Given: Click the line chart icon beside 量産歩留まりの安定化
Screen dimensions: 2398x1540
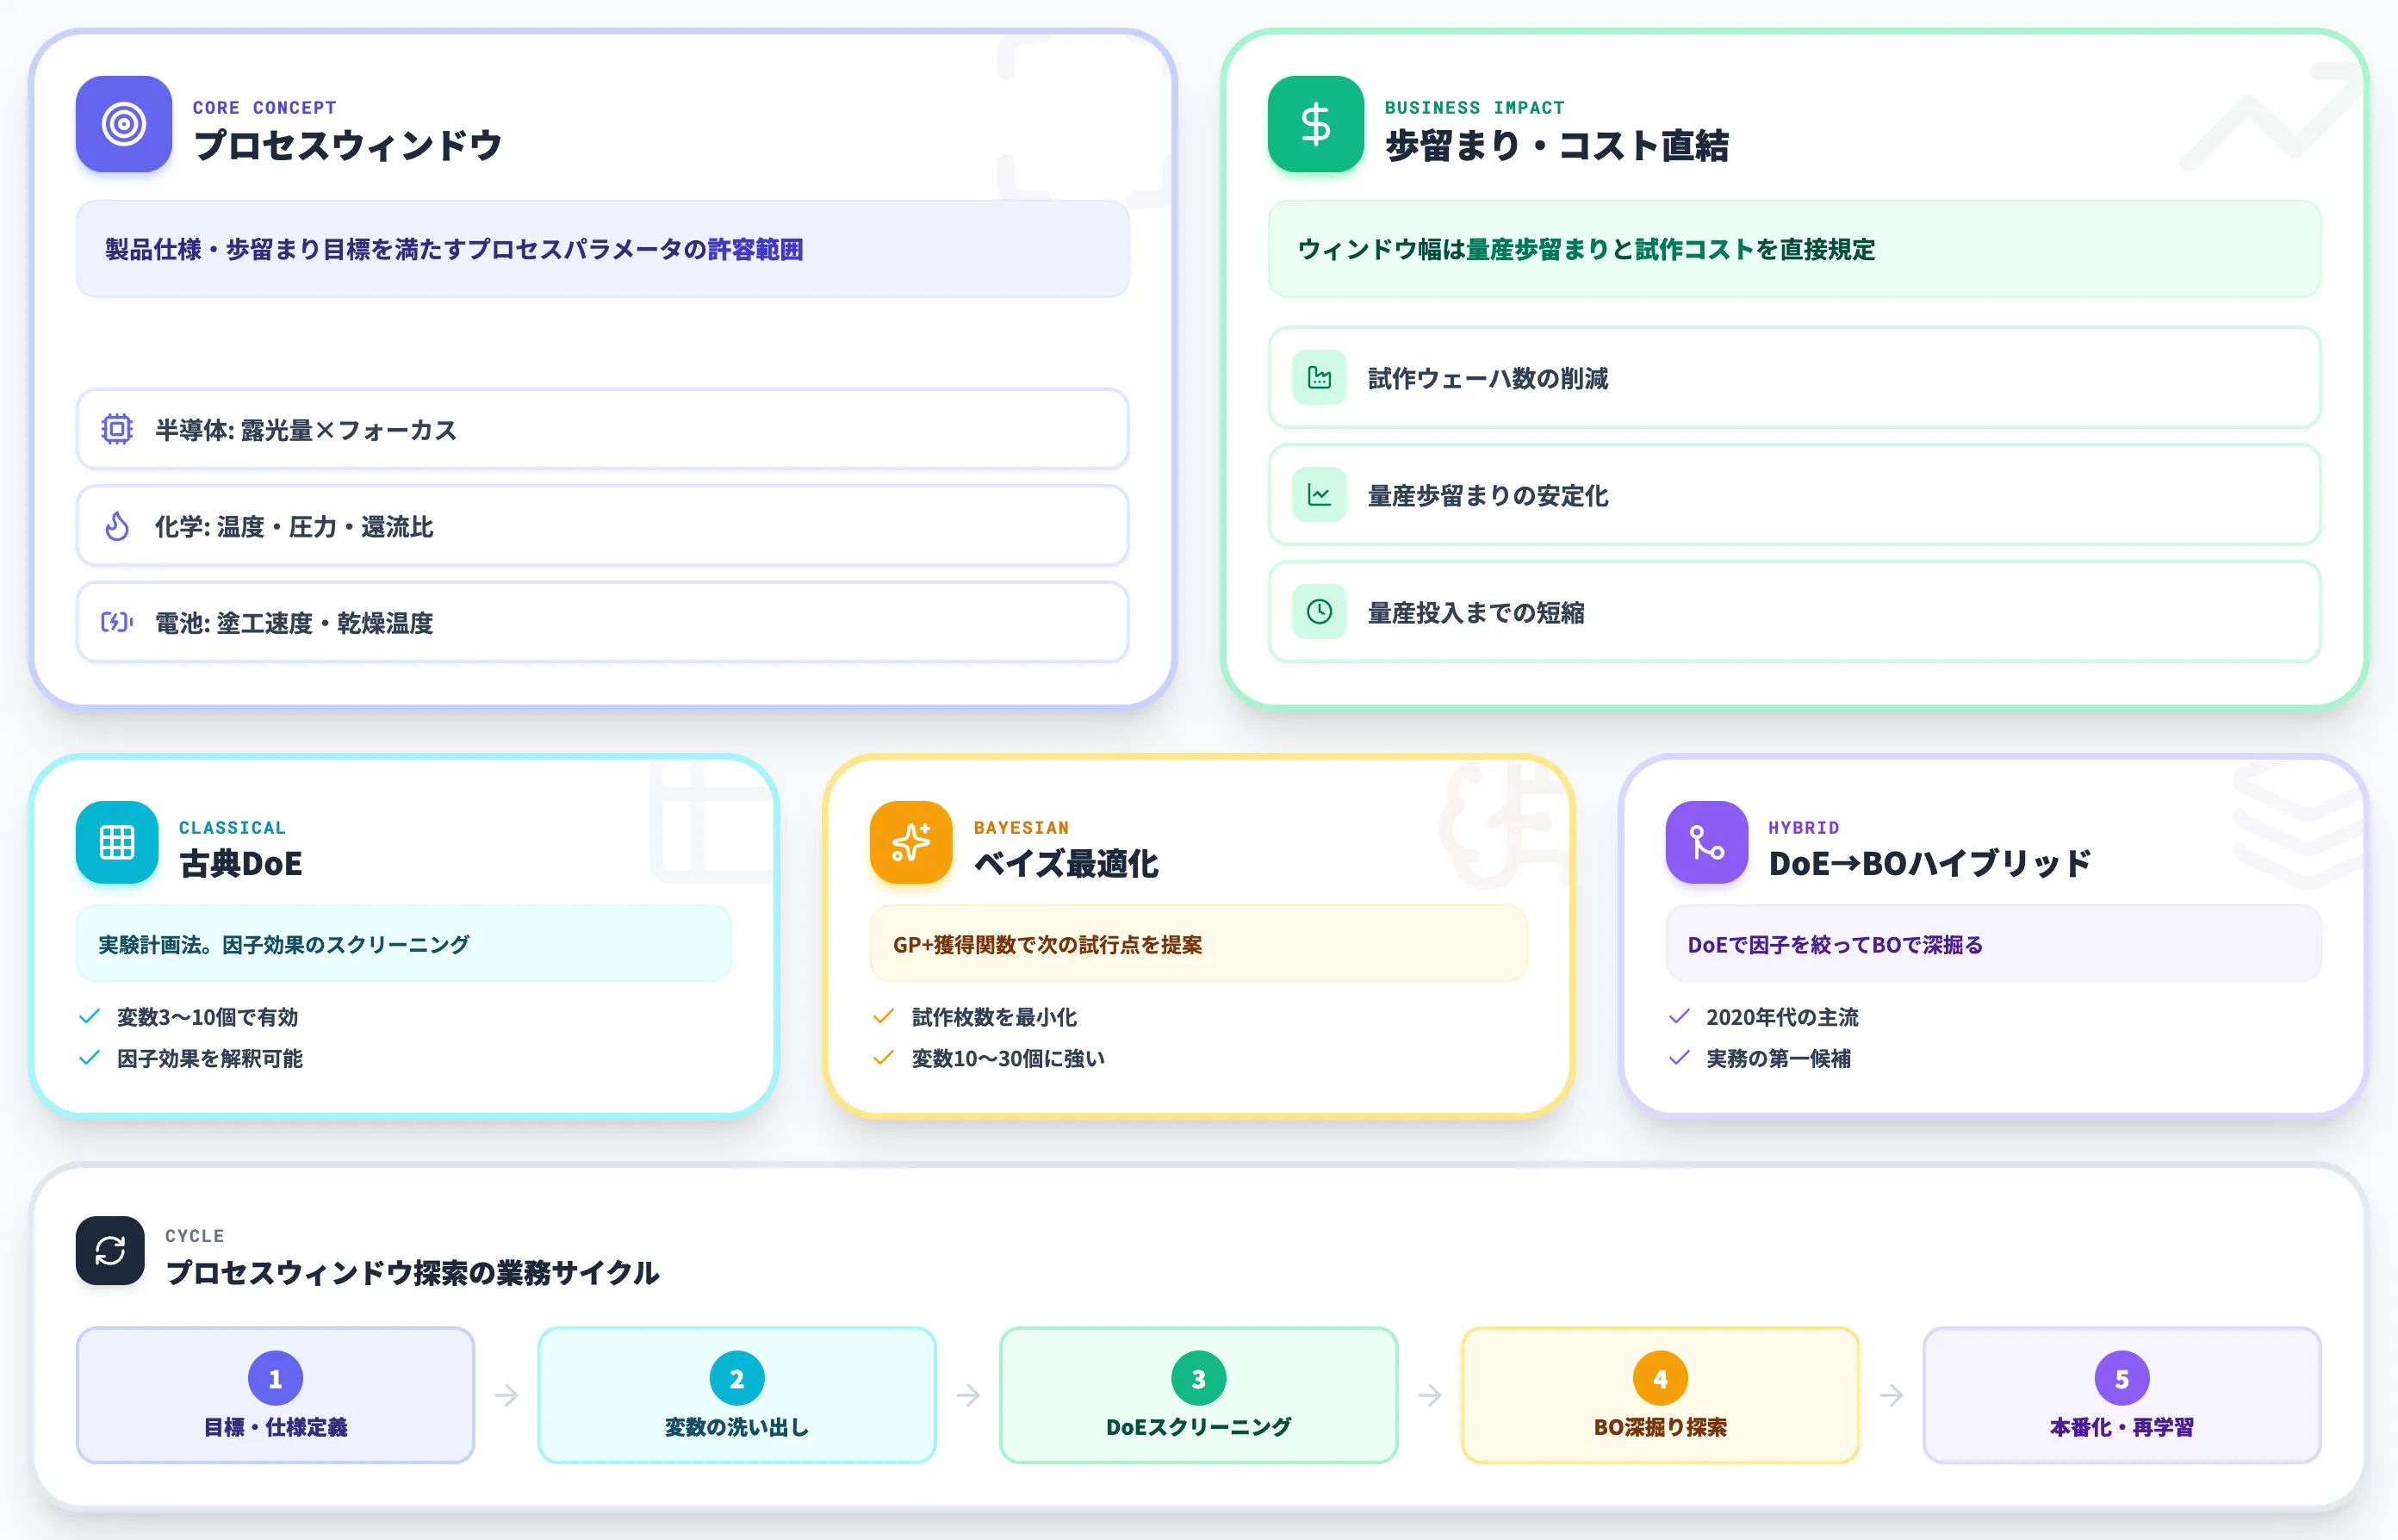Looking at the screenshot, I should 1319,495.
